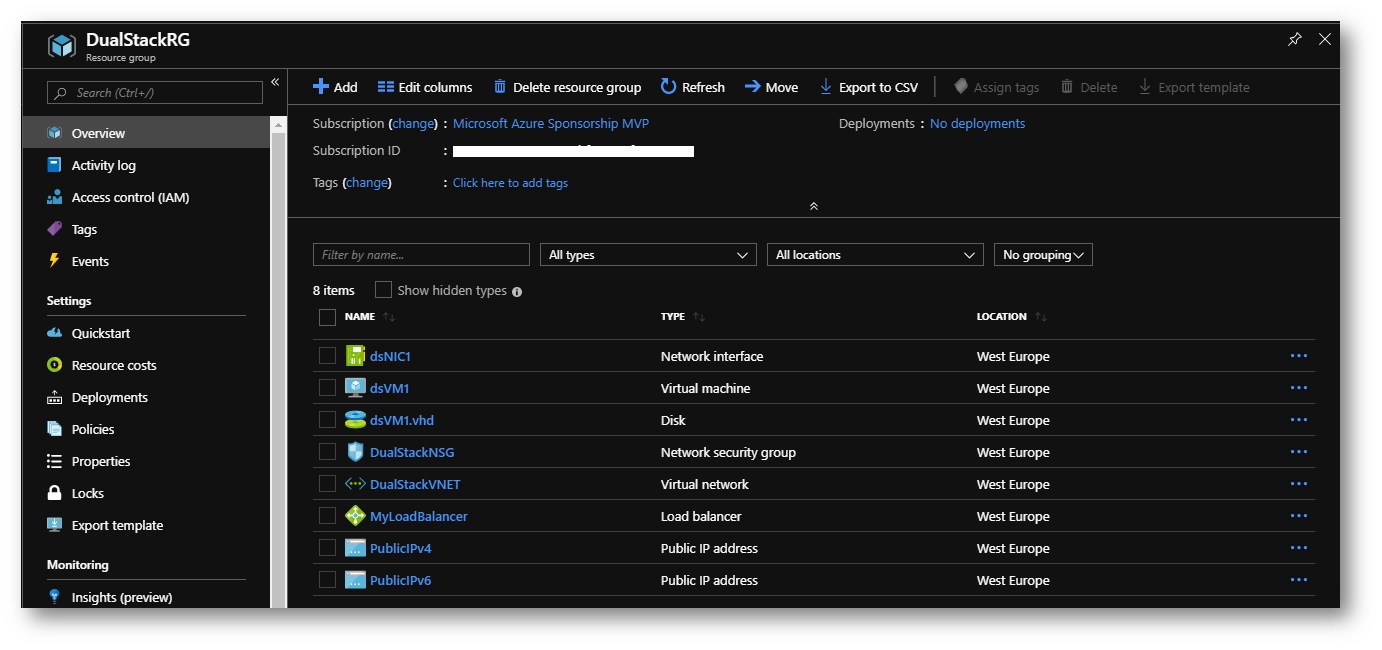Click the dsVM1 virtual machine icon

click(x=355, y=388)
